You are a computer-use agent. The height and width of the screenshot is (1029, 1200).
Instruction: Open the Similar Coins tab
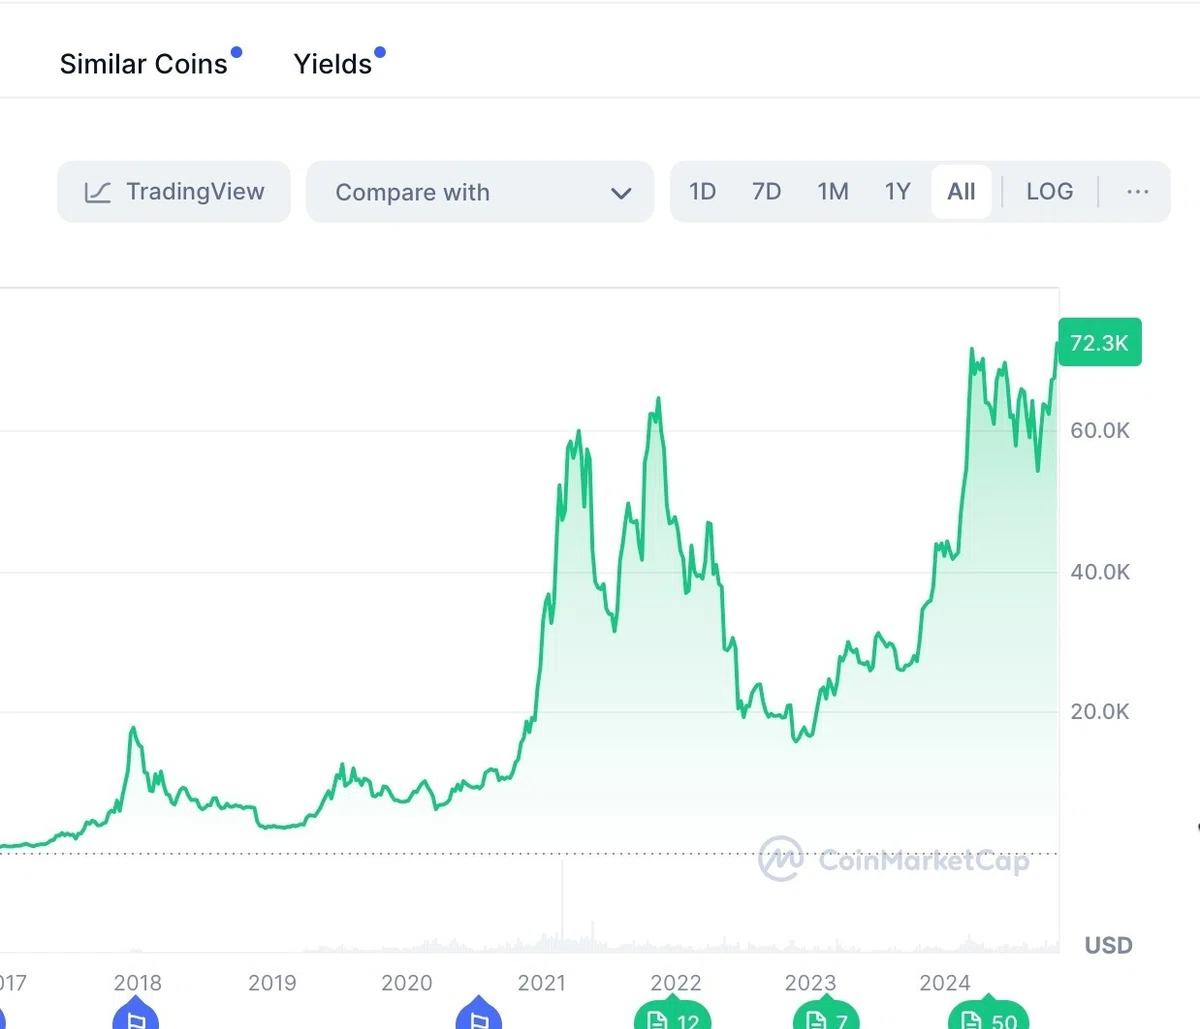144,64
